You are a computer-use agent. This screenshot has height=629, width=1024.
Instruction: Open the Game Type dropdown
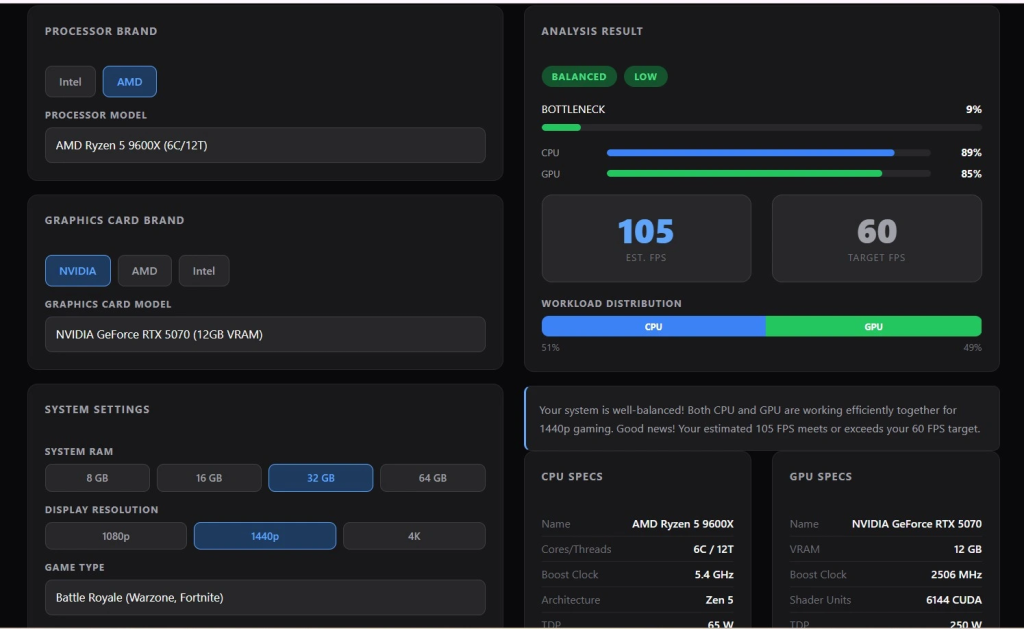point(265,597)
